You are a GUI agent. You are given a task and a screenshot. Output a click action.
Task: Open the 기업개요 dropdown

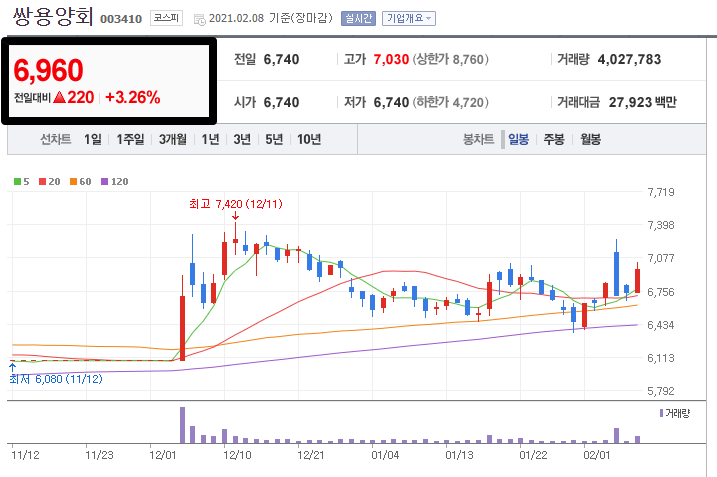pos(409,18)
